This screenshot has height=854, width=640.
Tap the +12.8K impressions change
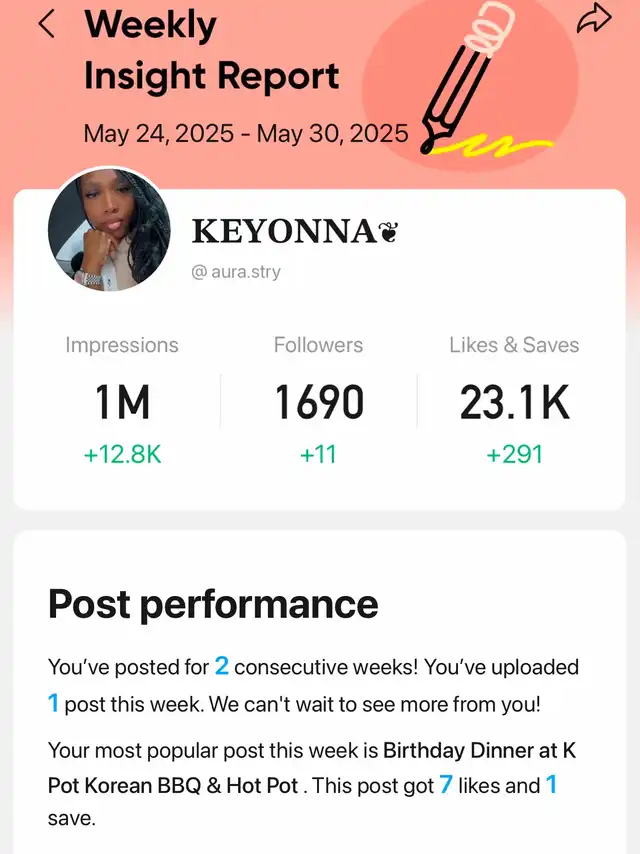tap(122, 454)
